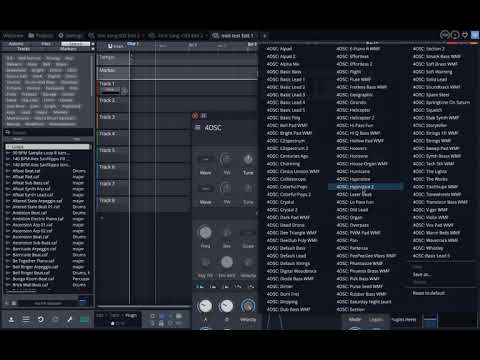The height and width of the screenshot is (360, 480).
Task: Click the filter Freq knob
Action: coord(205,232)
